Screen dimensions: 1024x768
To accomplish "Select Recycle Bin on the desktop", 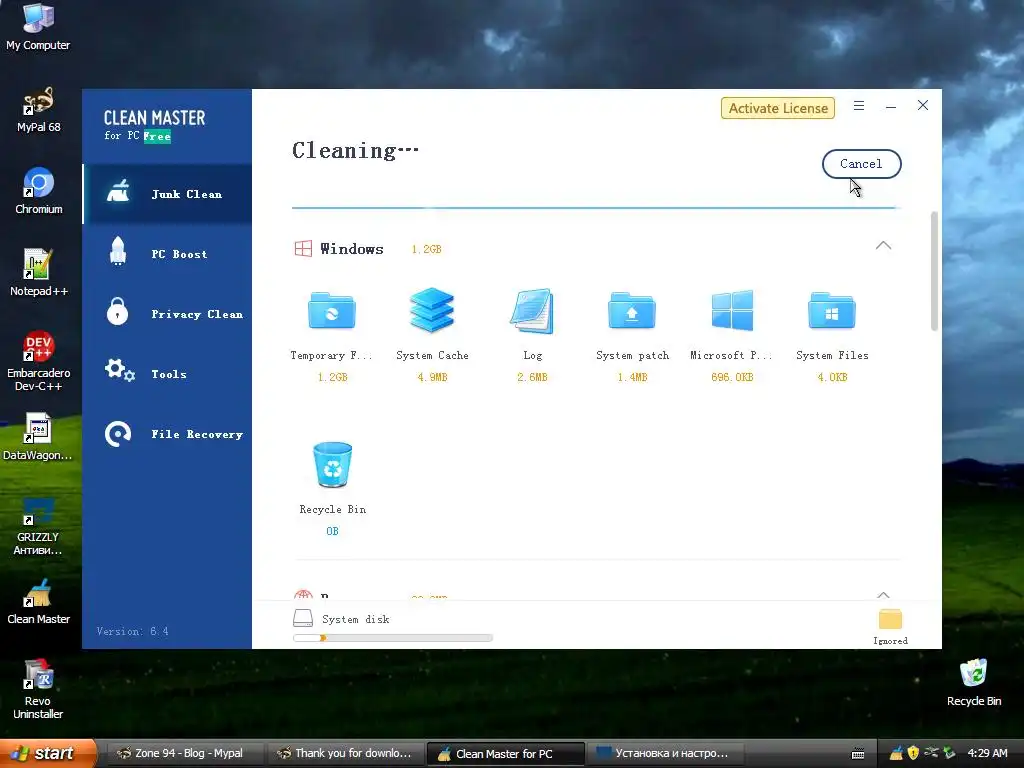I will (974, 683).
